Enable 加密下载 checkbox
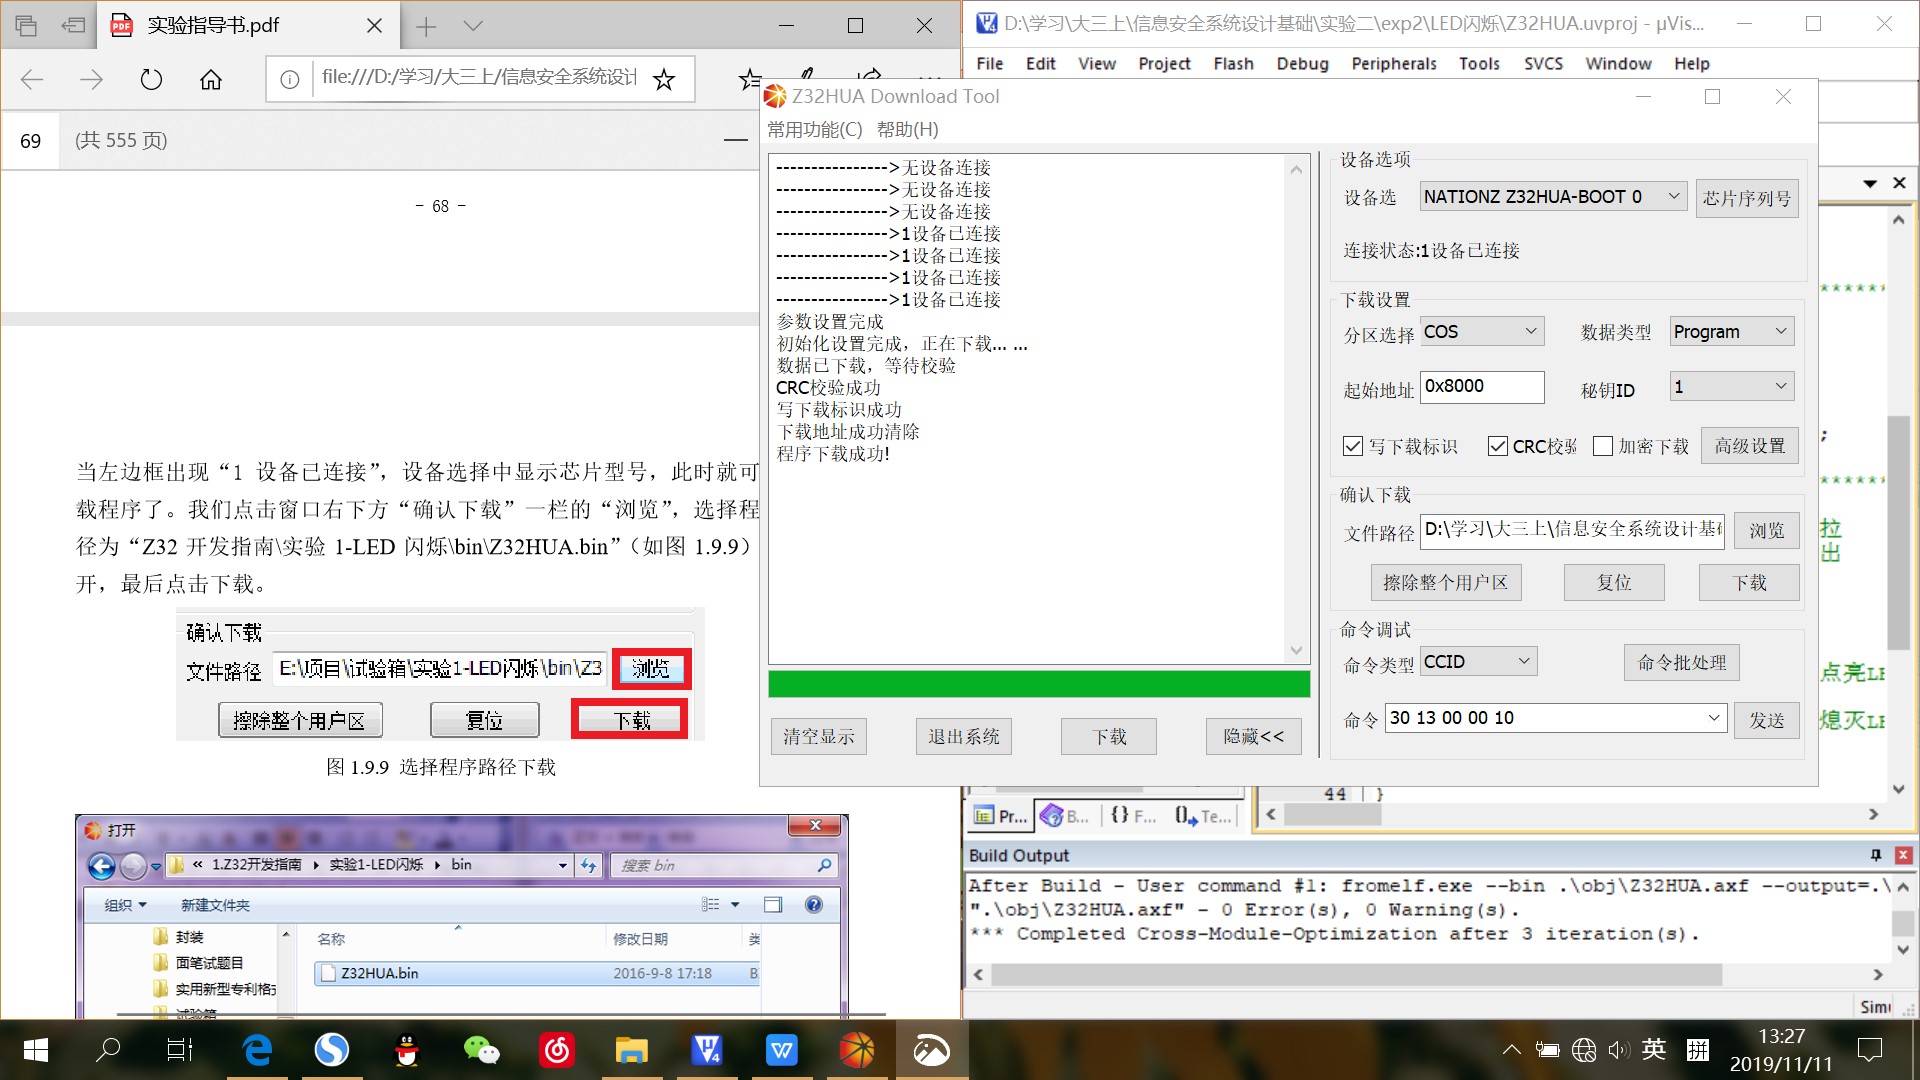 (1603, 446)
